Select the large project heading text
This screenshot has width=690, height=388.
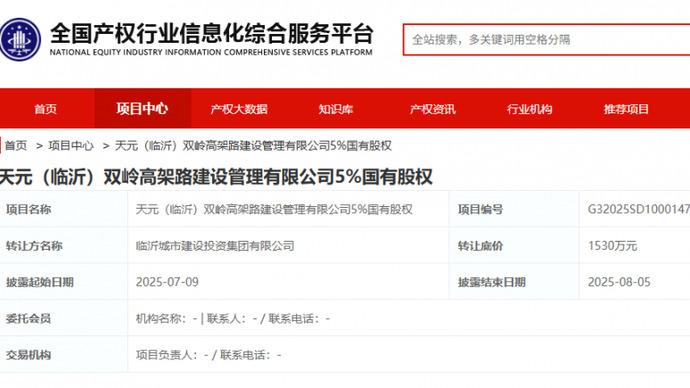click(x=216, y=177)
